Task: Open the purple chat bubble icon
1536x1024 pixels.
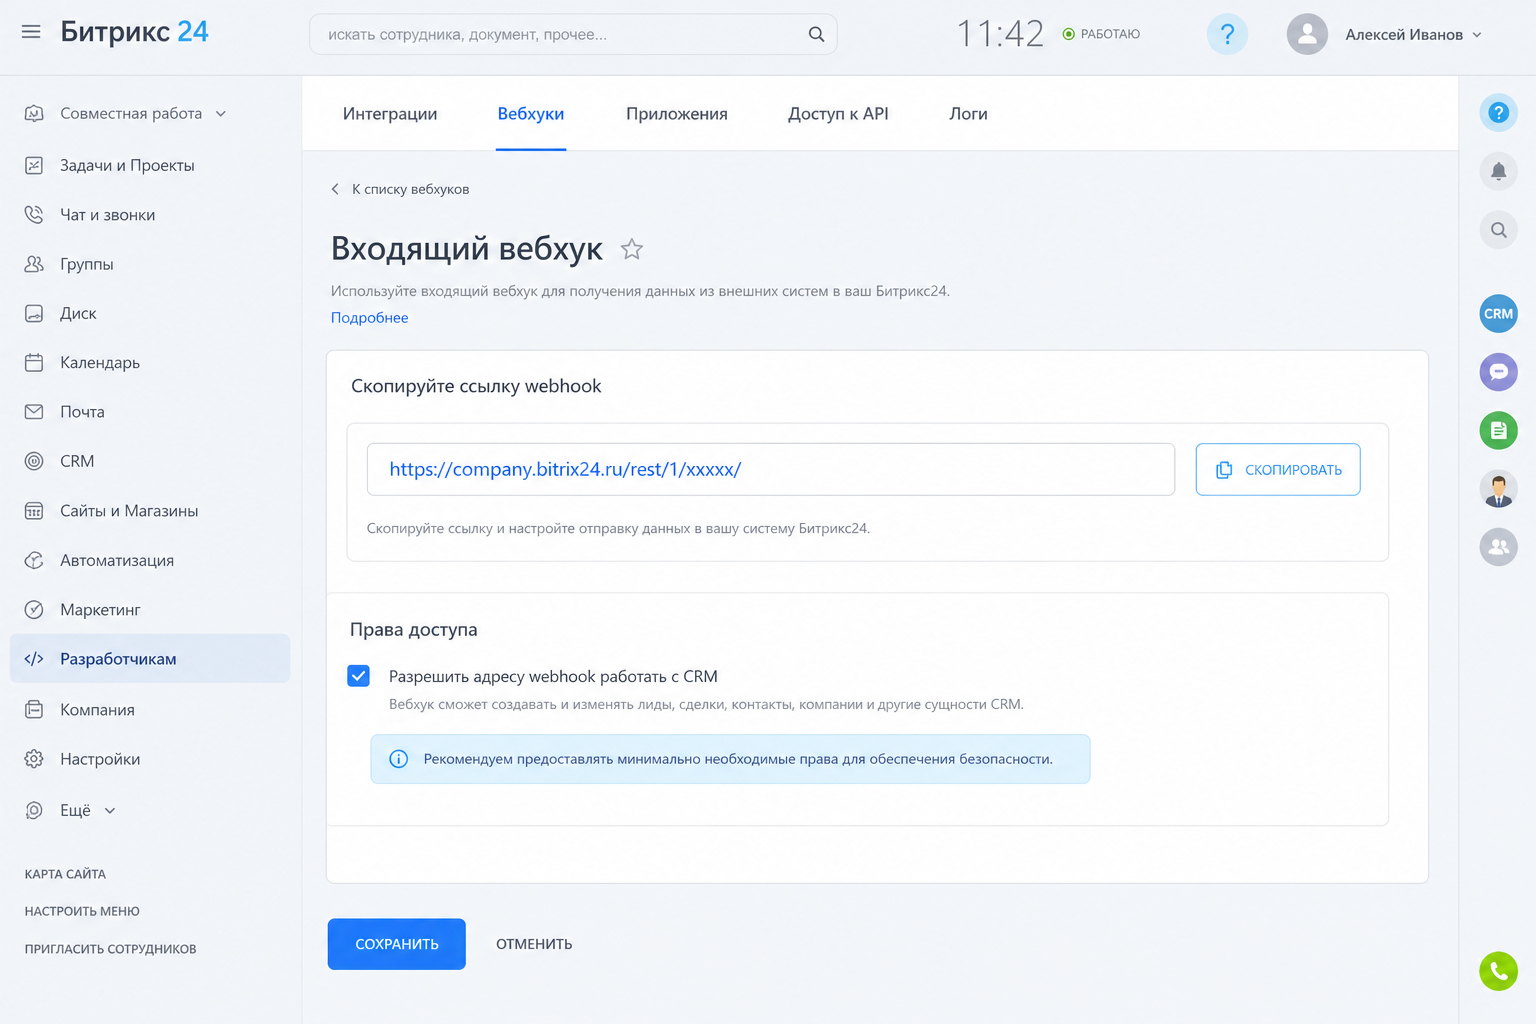Action: click(x=1498, y=372)
